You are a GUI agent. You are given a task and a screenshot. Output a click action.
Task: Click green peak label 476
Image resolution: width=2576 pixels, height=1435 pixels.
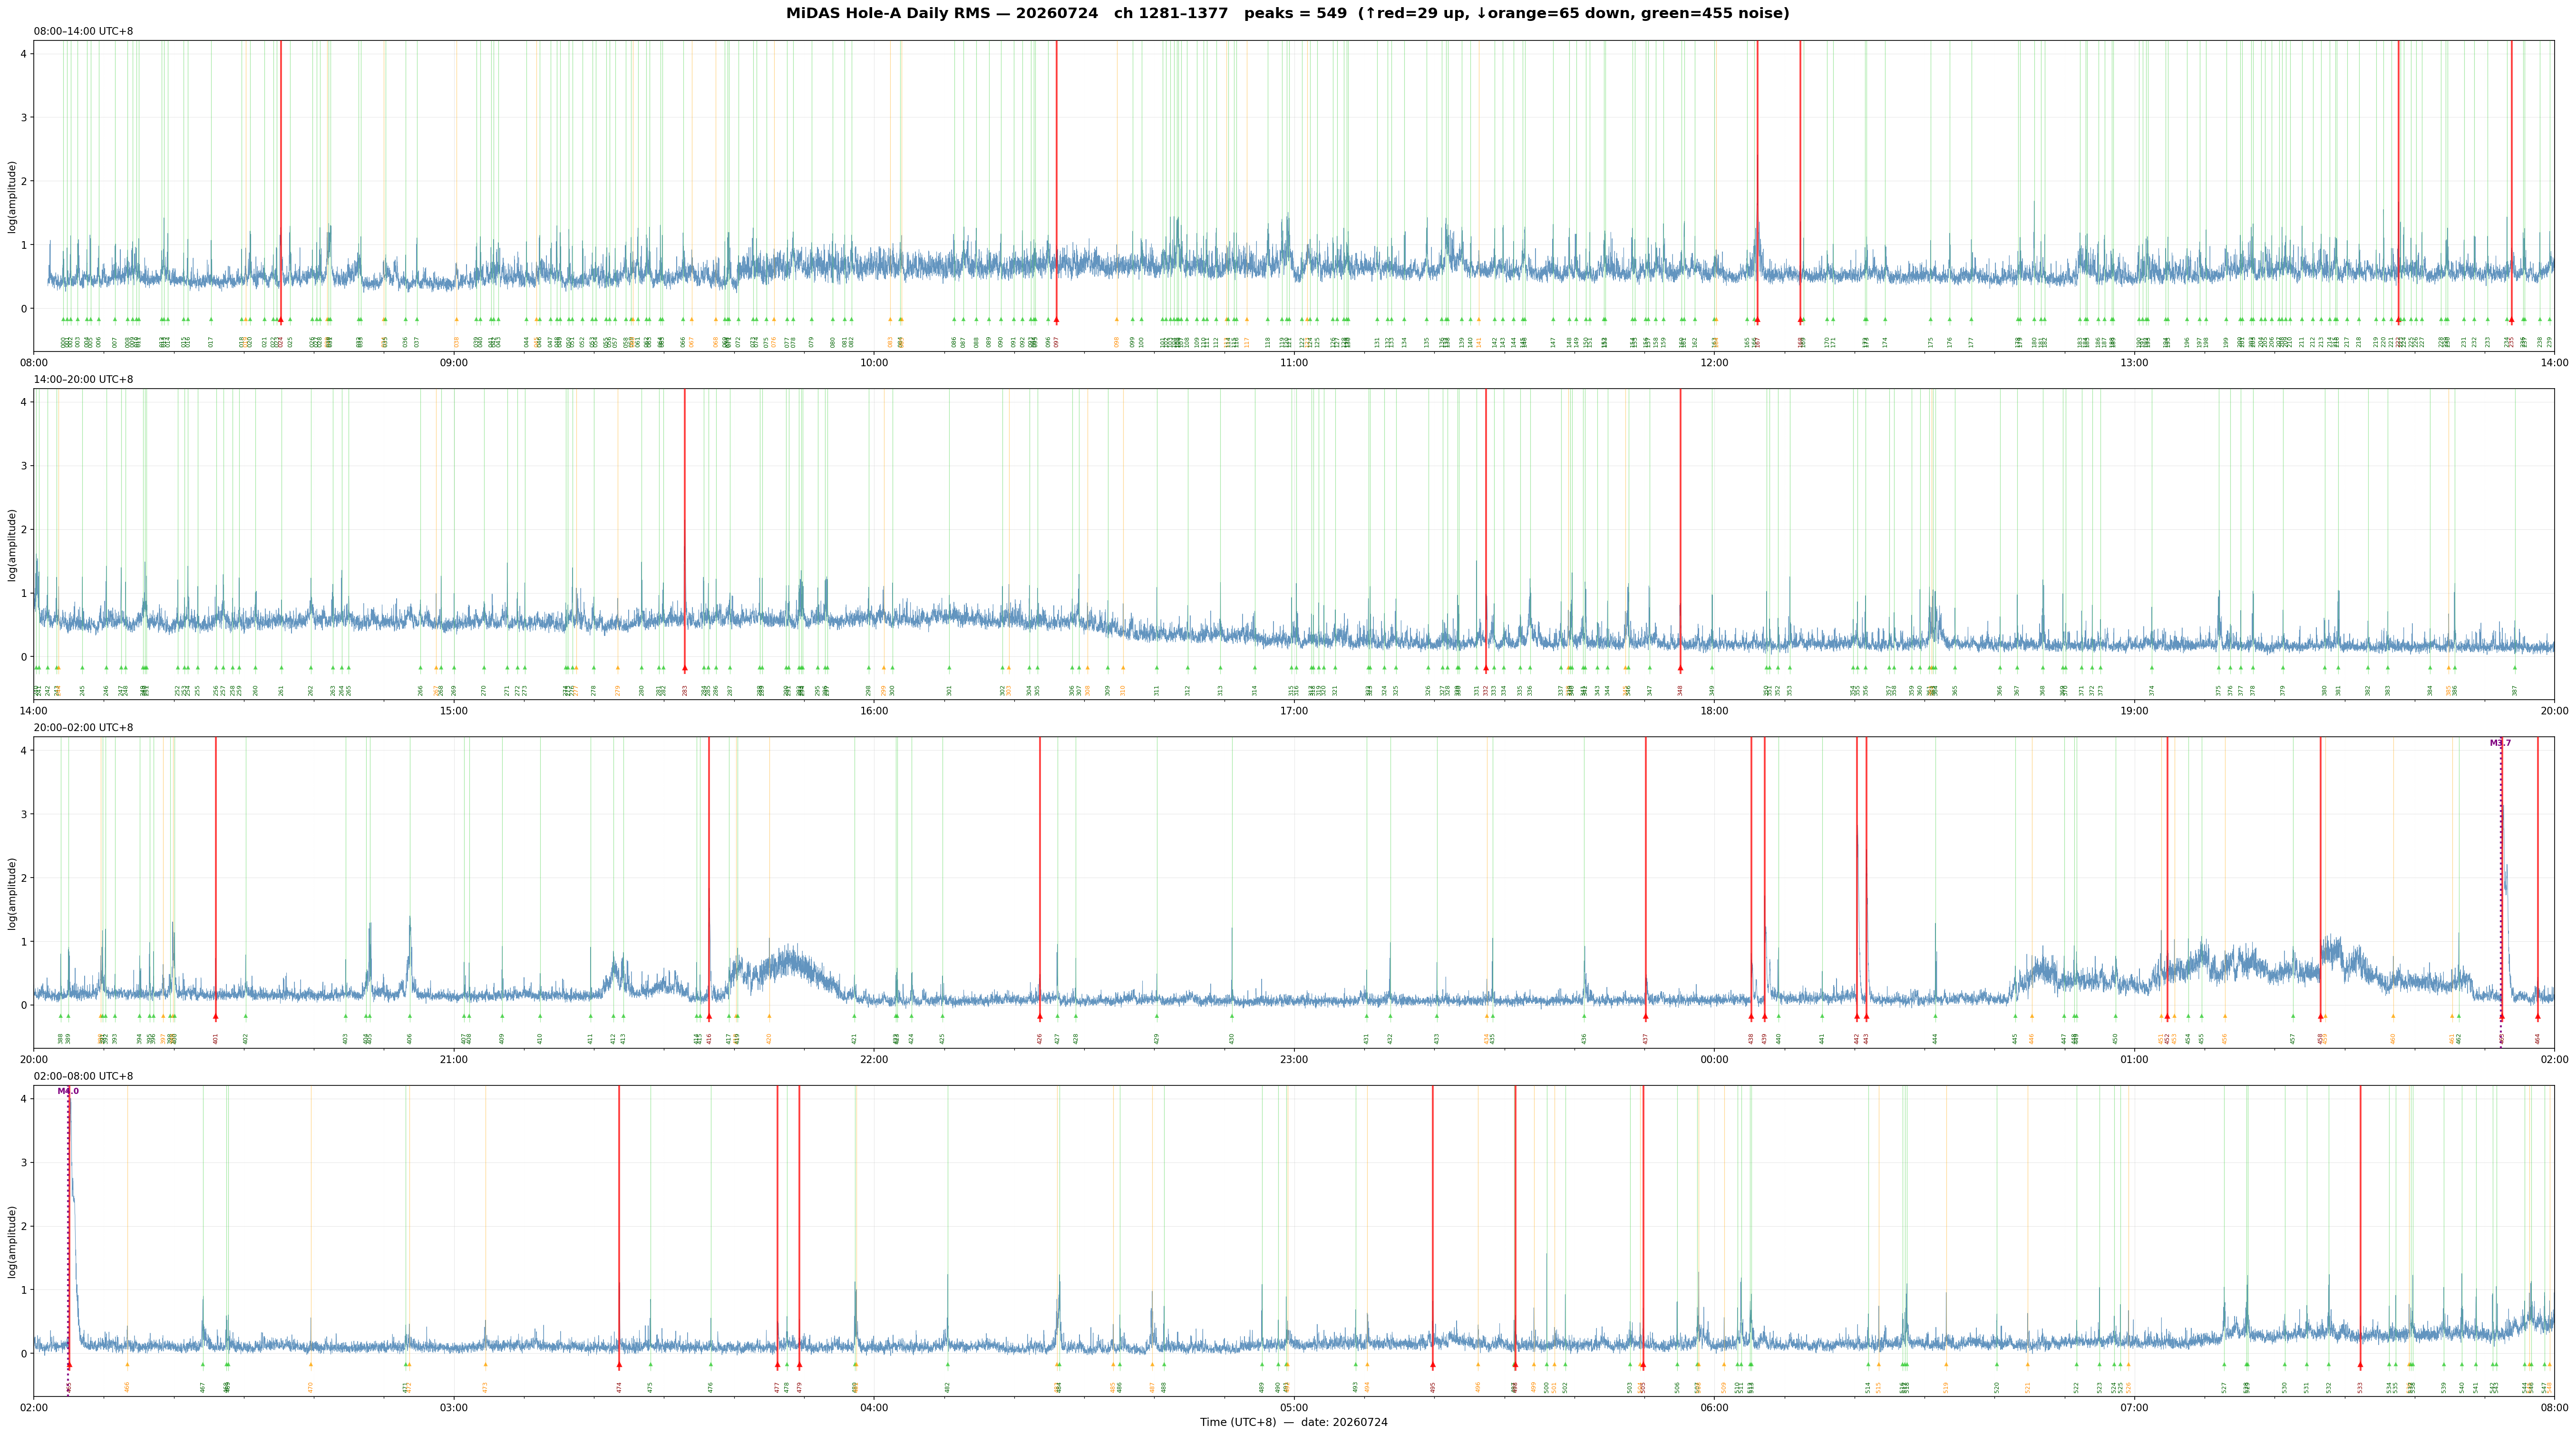(x=711, y=1387)
